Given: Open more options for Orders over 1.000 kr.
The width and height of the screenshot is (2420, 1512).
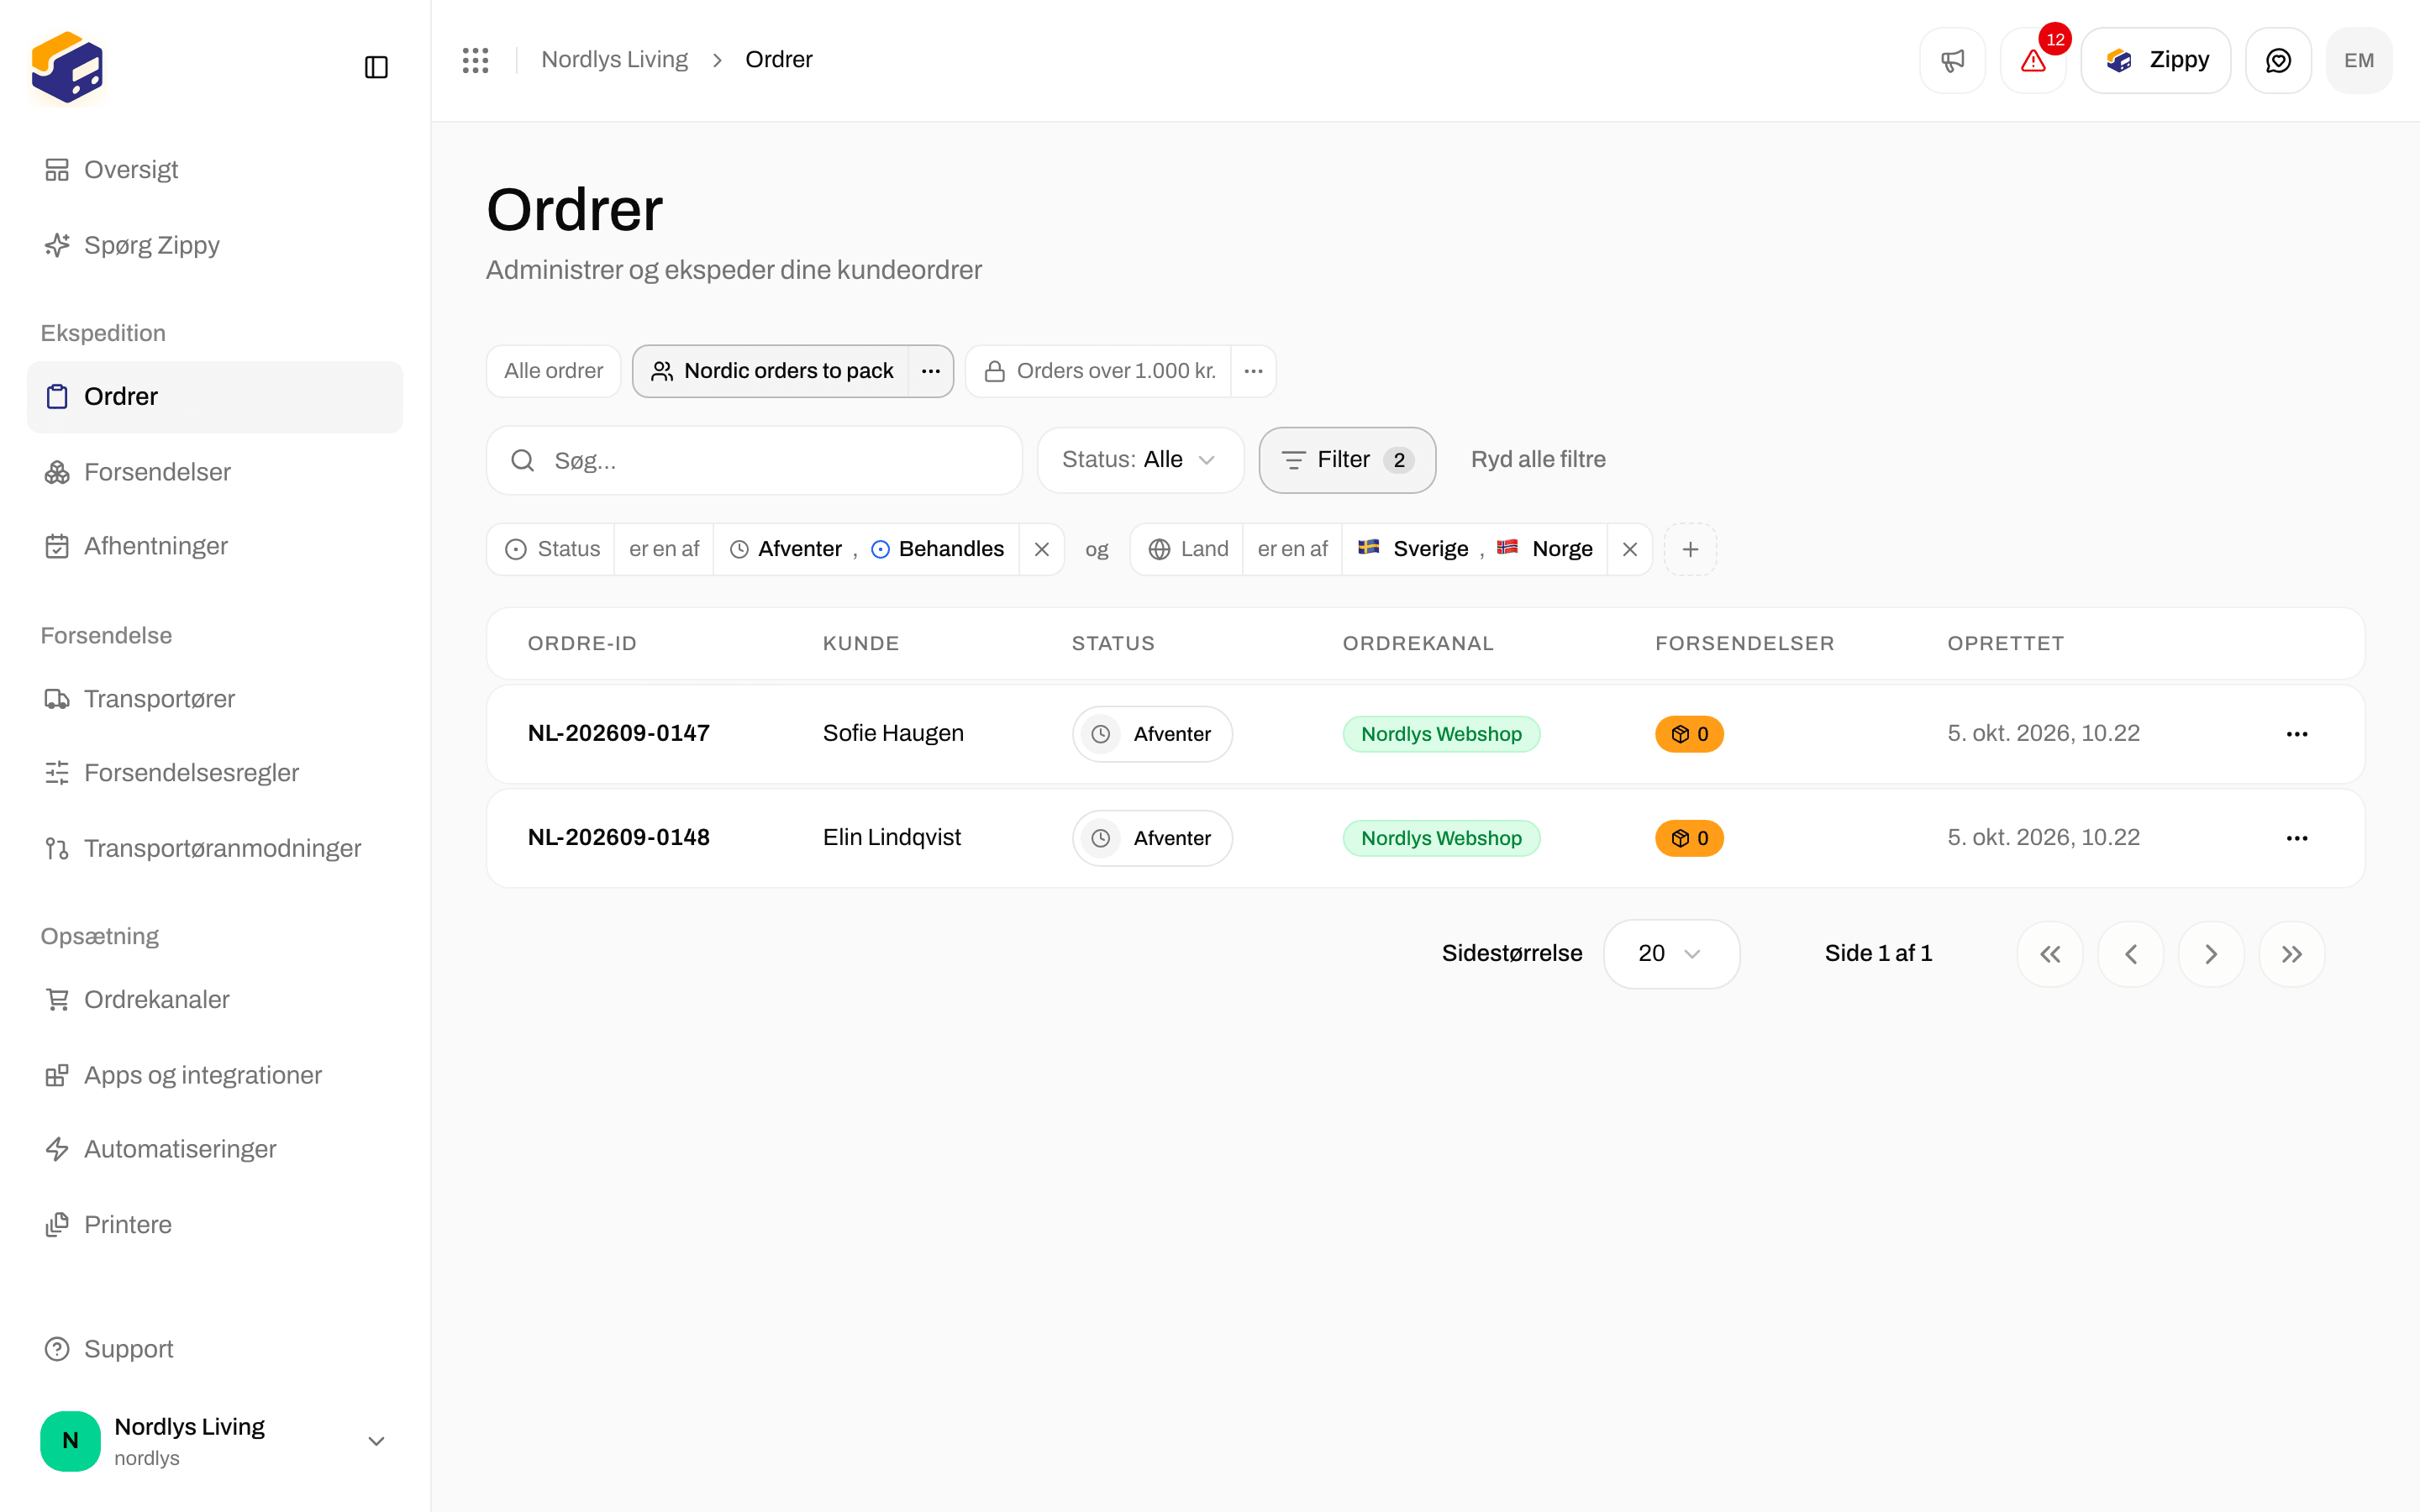Looking at the screenshot, I should (x=1253, y=371).
